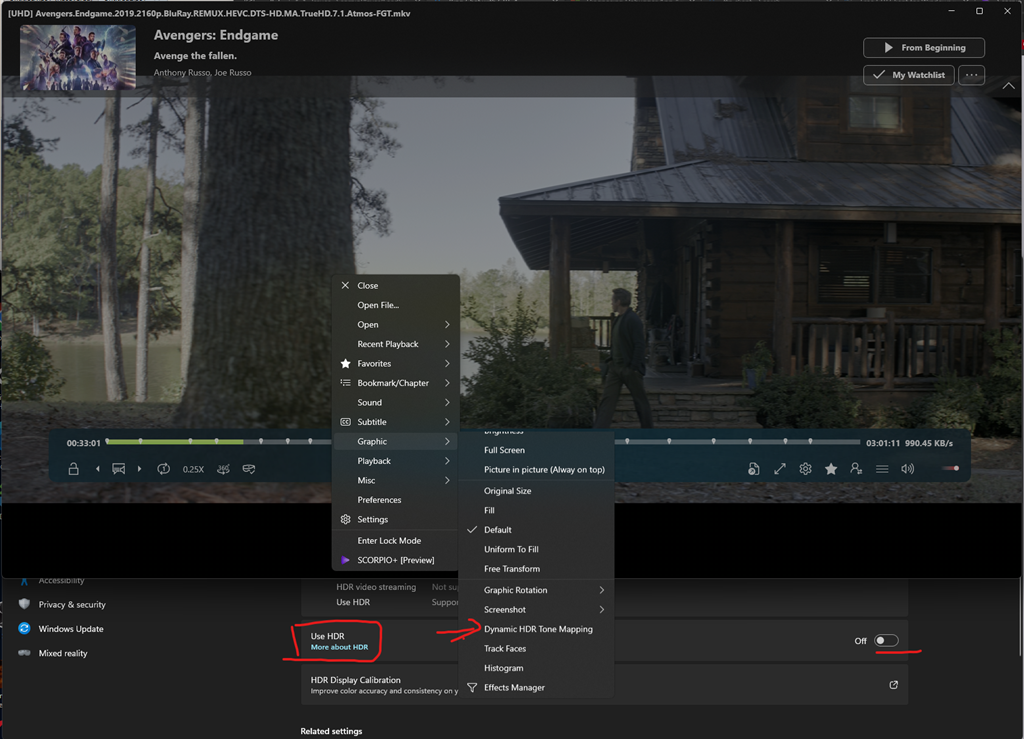Expand the Subtitle submenu

(396, 422)
